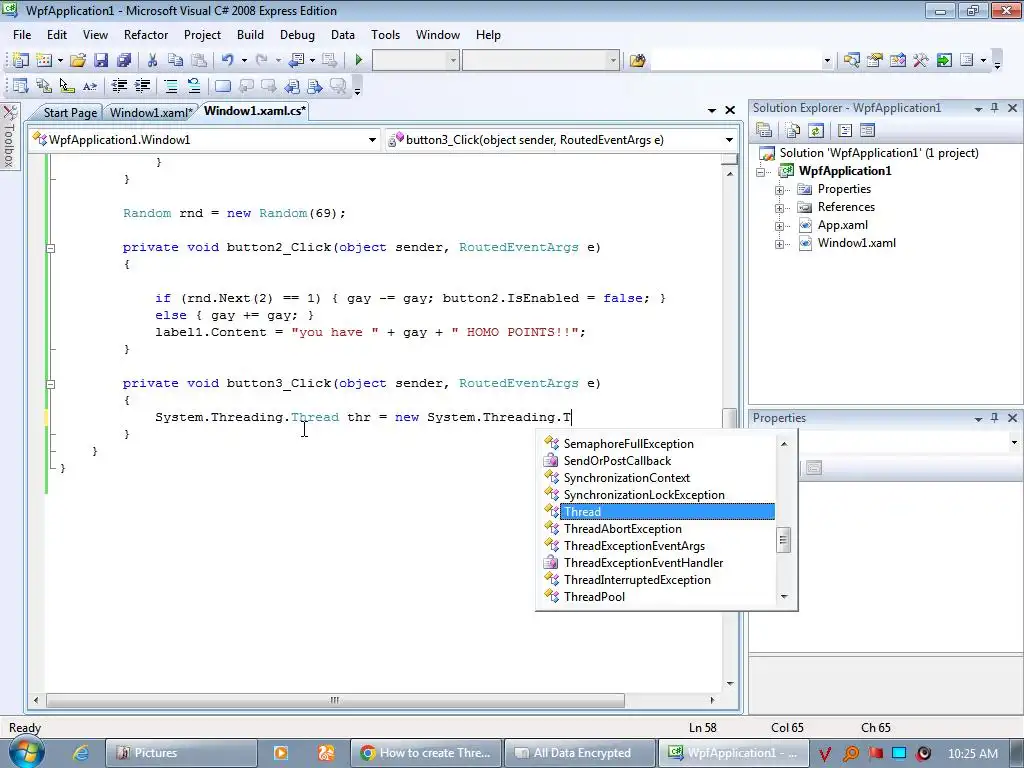Click the Find in Files icon

point(637,61)
